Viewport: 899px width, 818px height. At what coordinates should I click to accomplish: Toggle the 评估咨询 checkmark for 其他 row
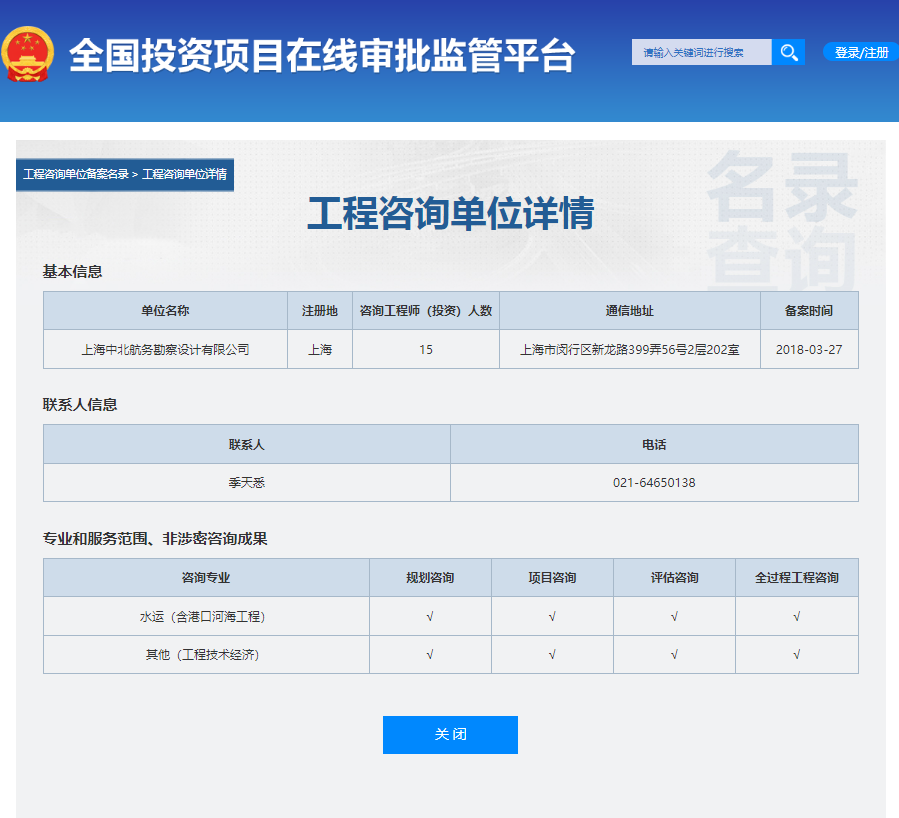[x=674, y=655]
